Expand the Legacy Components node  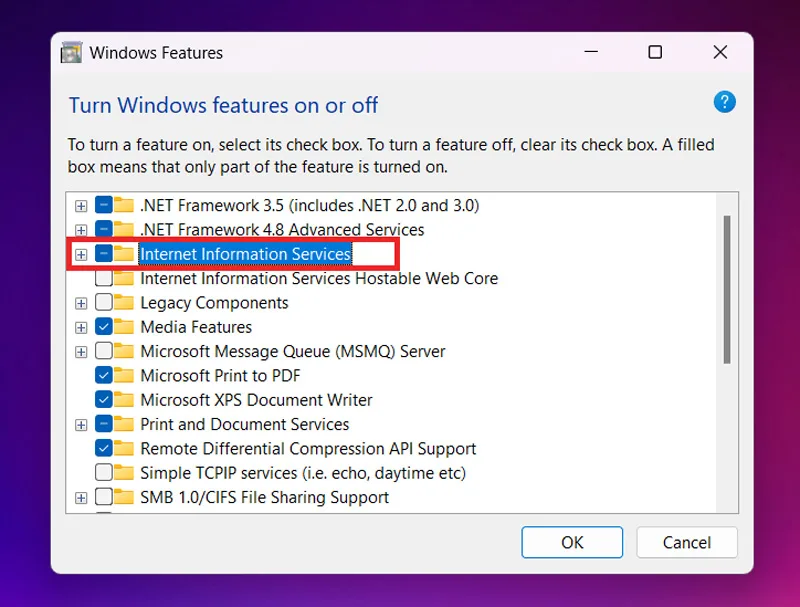pos(81,303)
